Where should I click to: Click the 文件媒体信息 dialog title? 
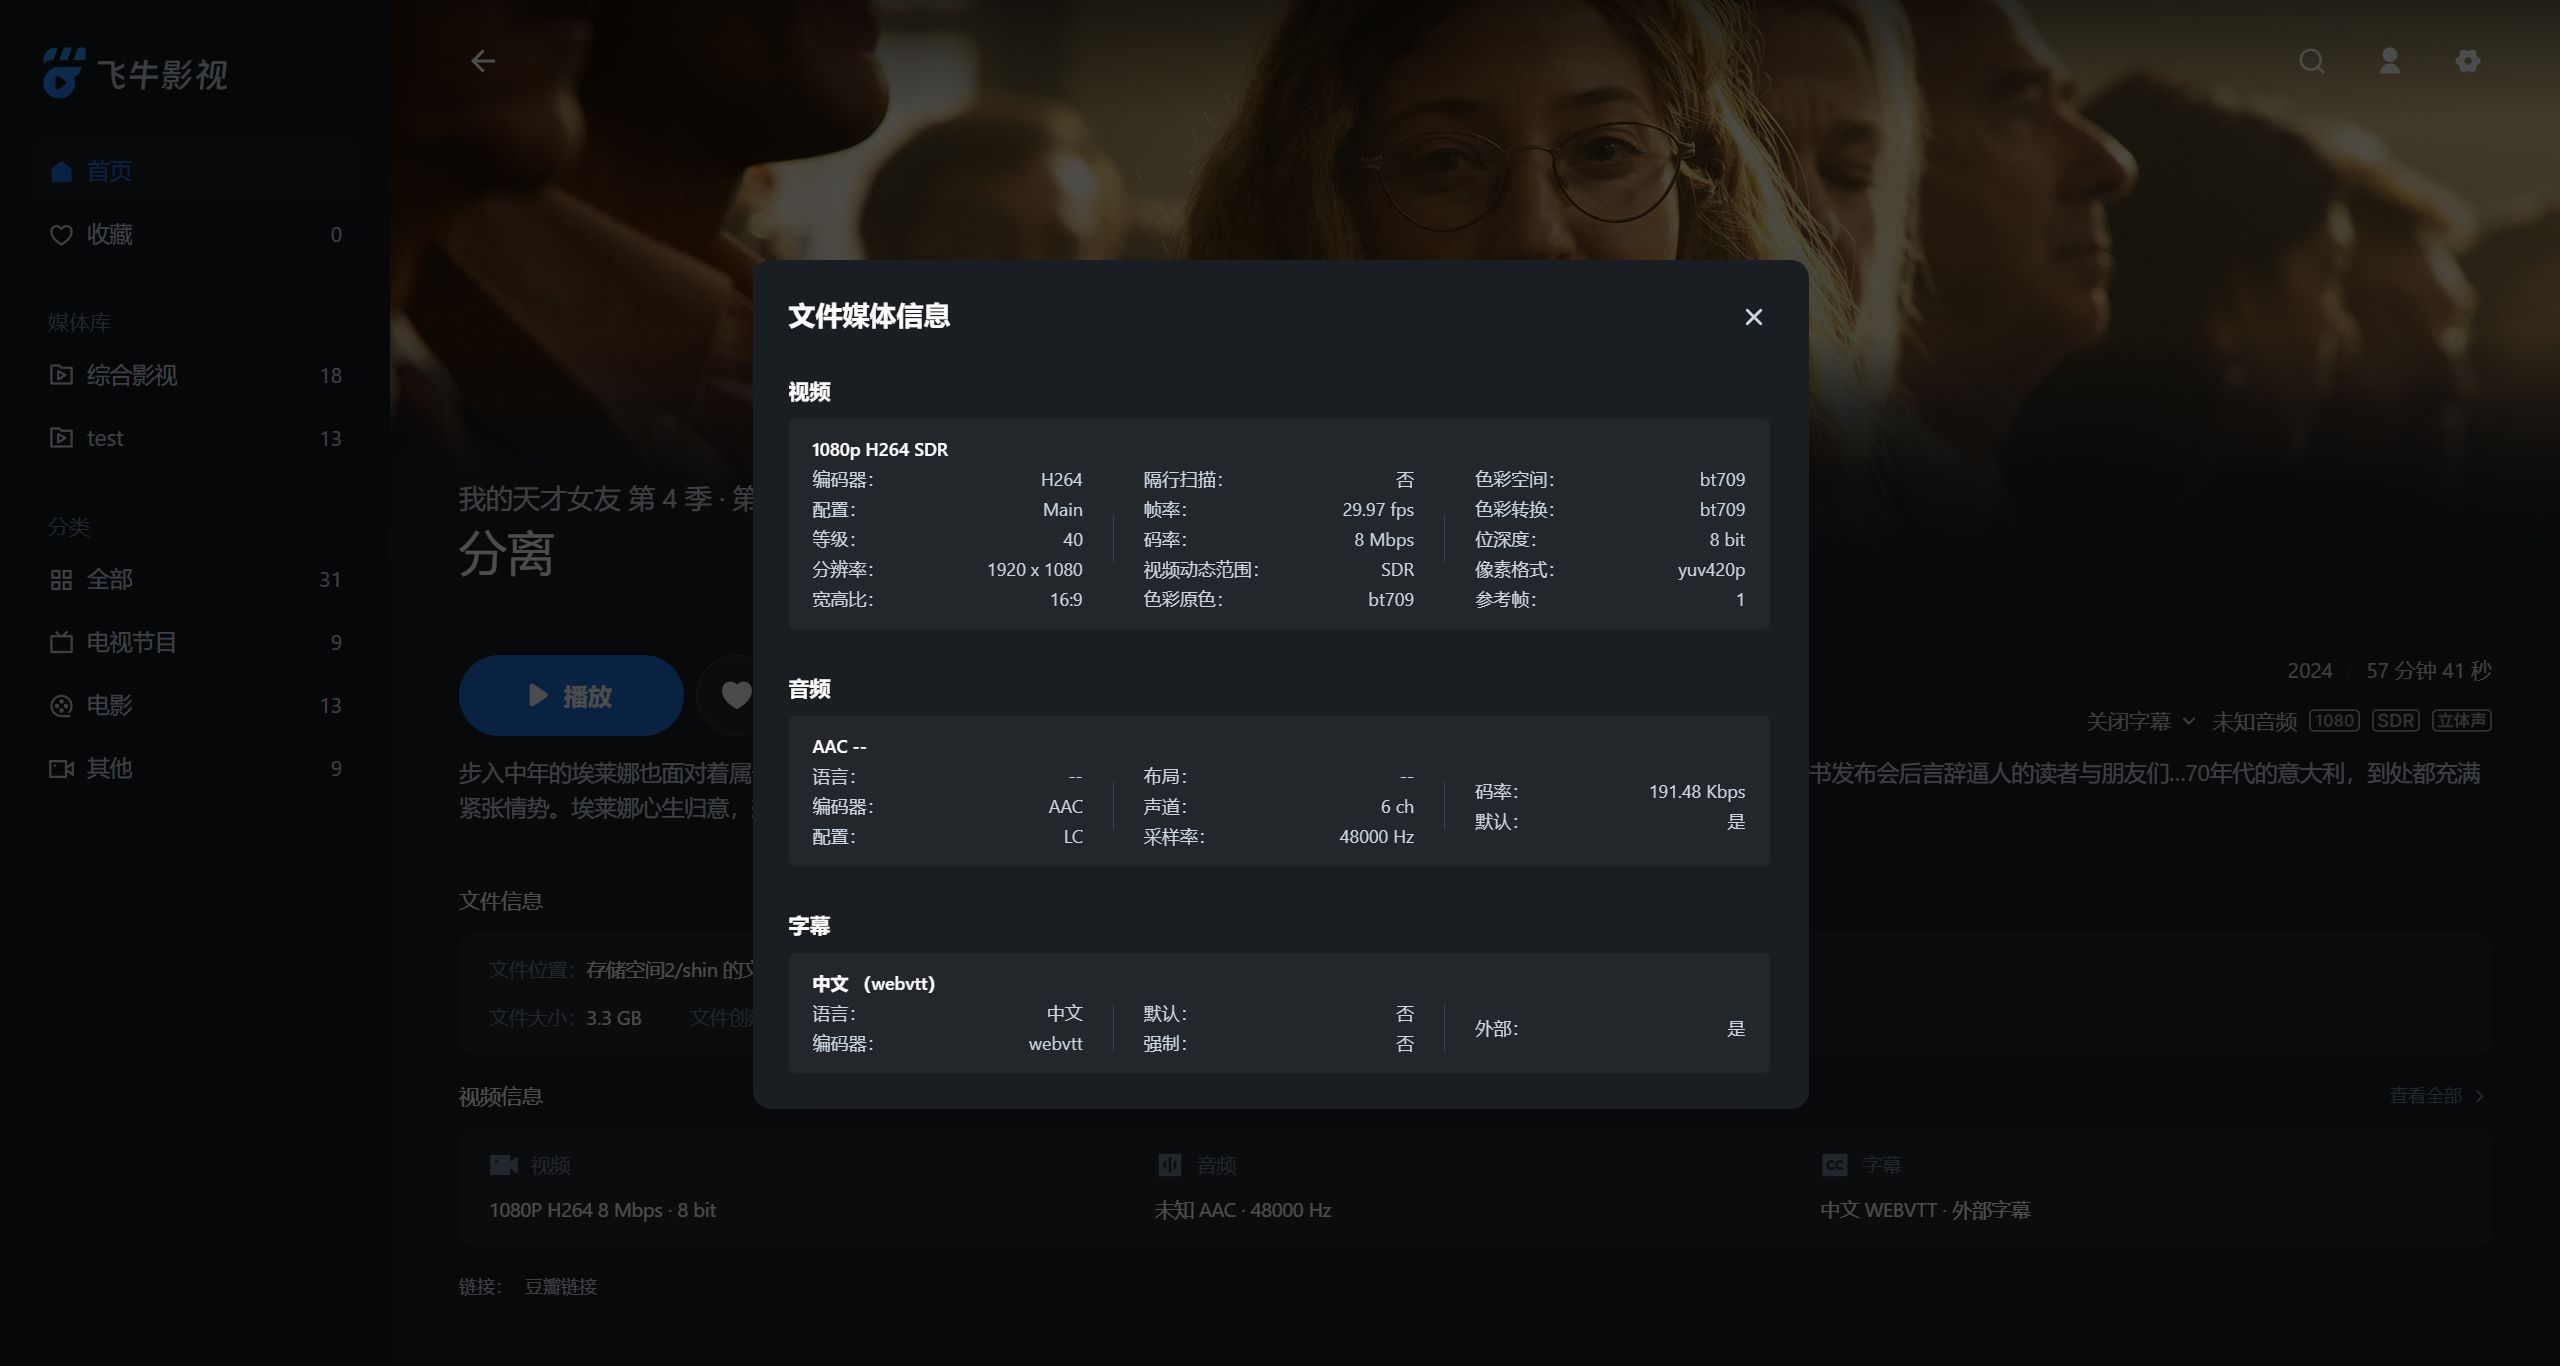[x=869, y=316]
